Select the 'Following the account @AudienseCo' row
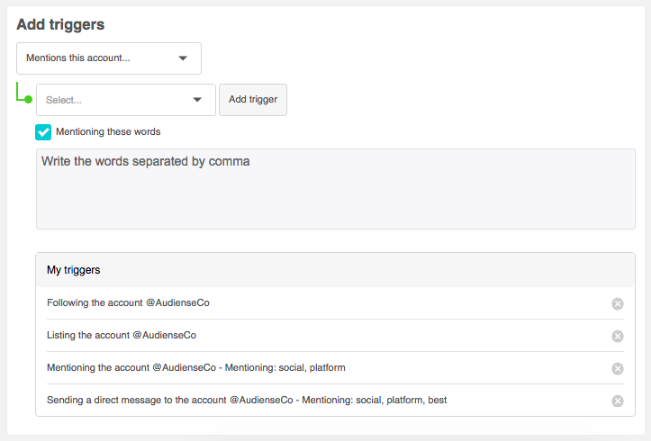Viewport: 651px width, 441px height. pyautogui.click(x=335, y=303)
